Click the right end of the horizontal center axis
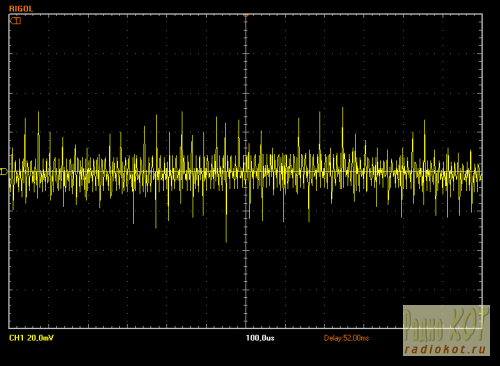Image resolution: width=500 pixels, height=366 pixels. point(481,172)
